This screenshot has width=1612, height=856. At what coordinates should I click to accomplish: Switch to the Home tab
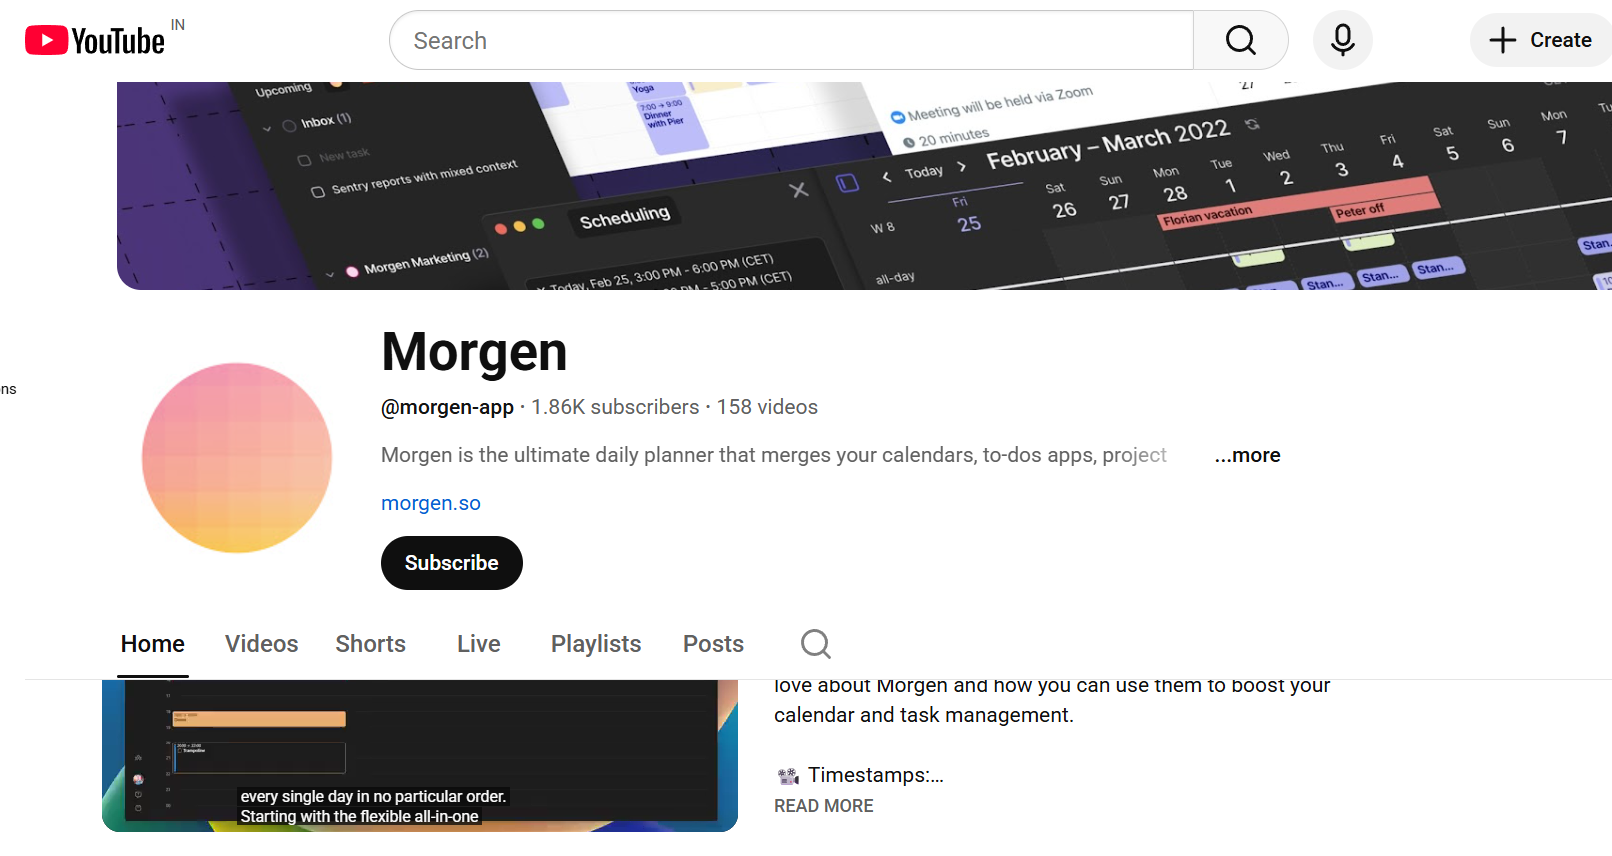[153, 644]
